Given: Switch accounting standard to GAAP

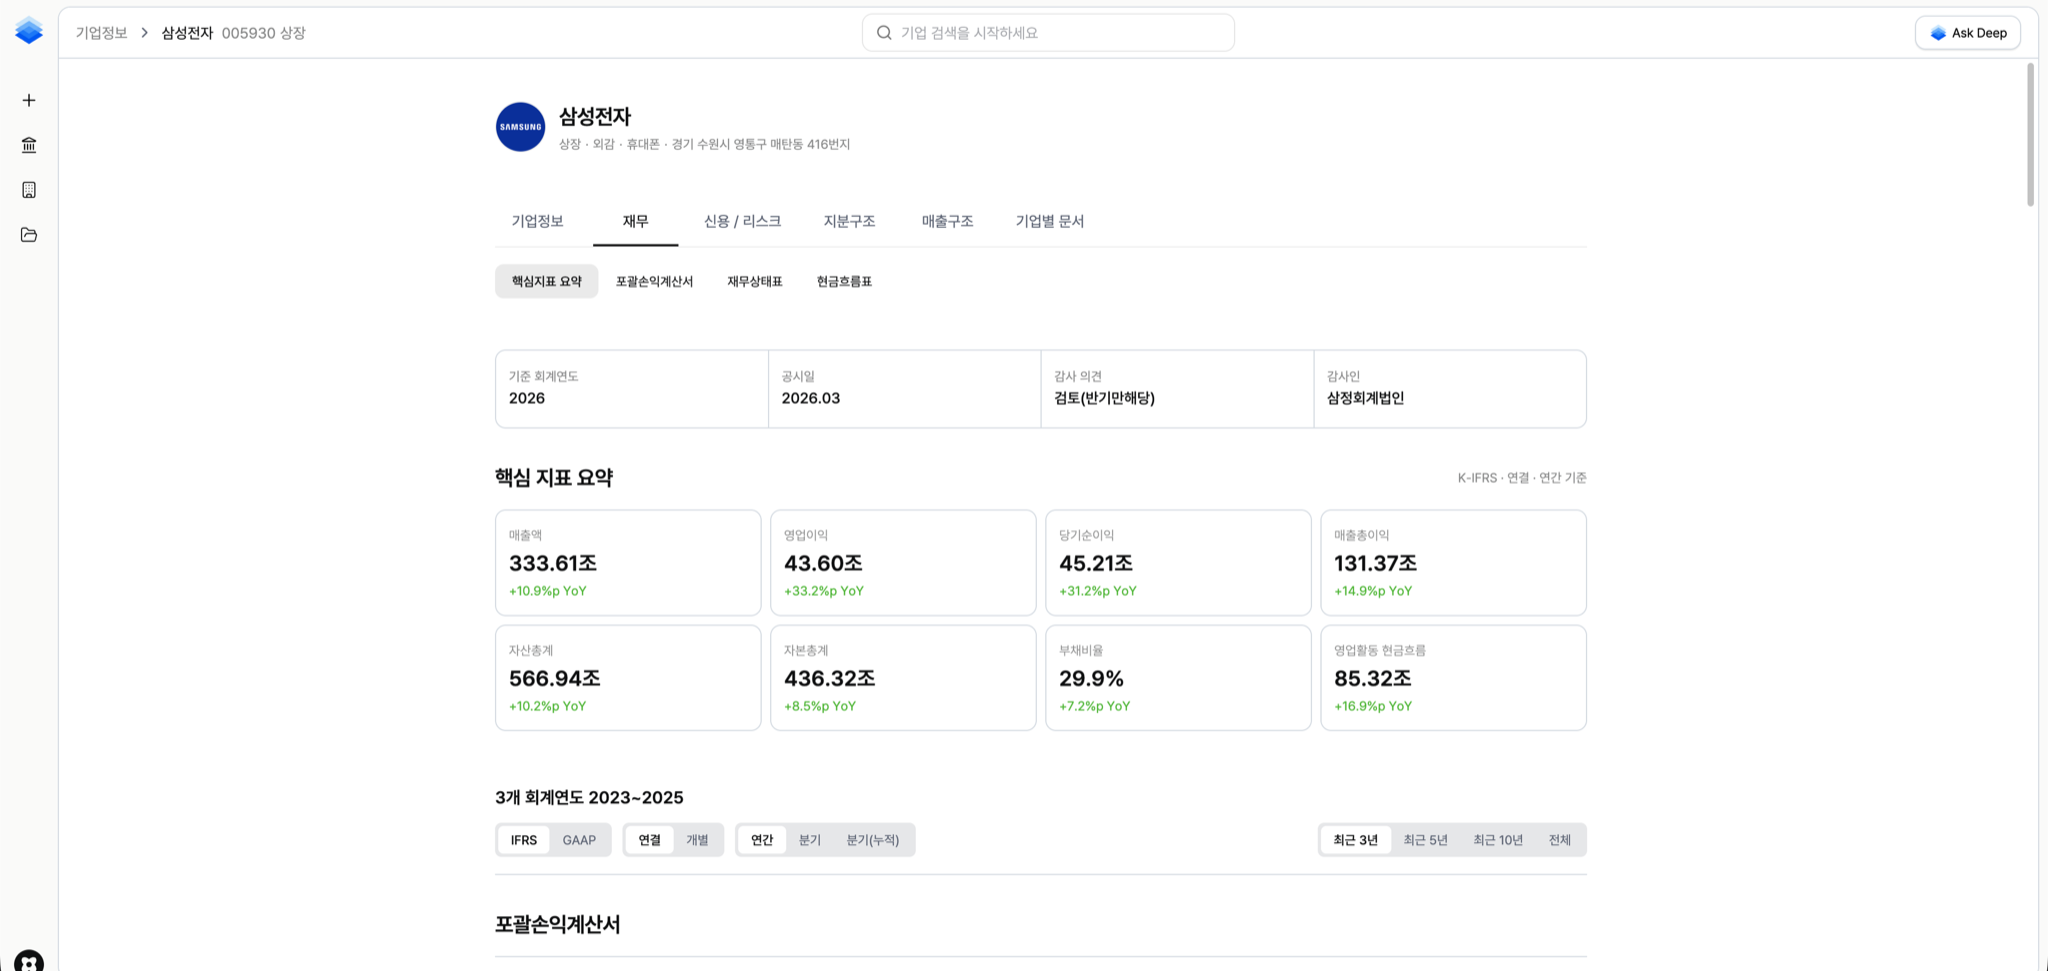Looking at the screenshot, I should coord(579,840).
